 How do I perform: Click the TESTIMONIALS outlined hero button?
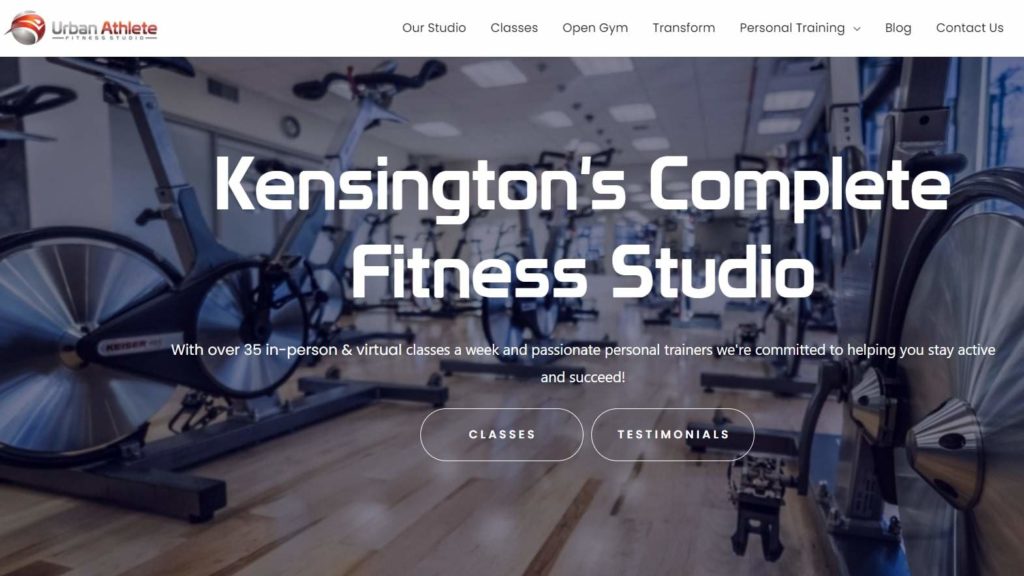pos(673,434)
